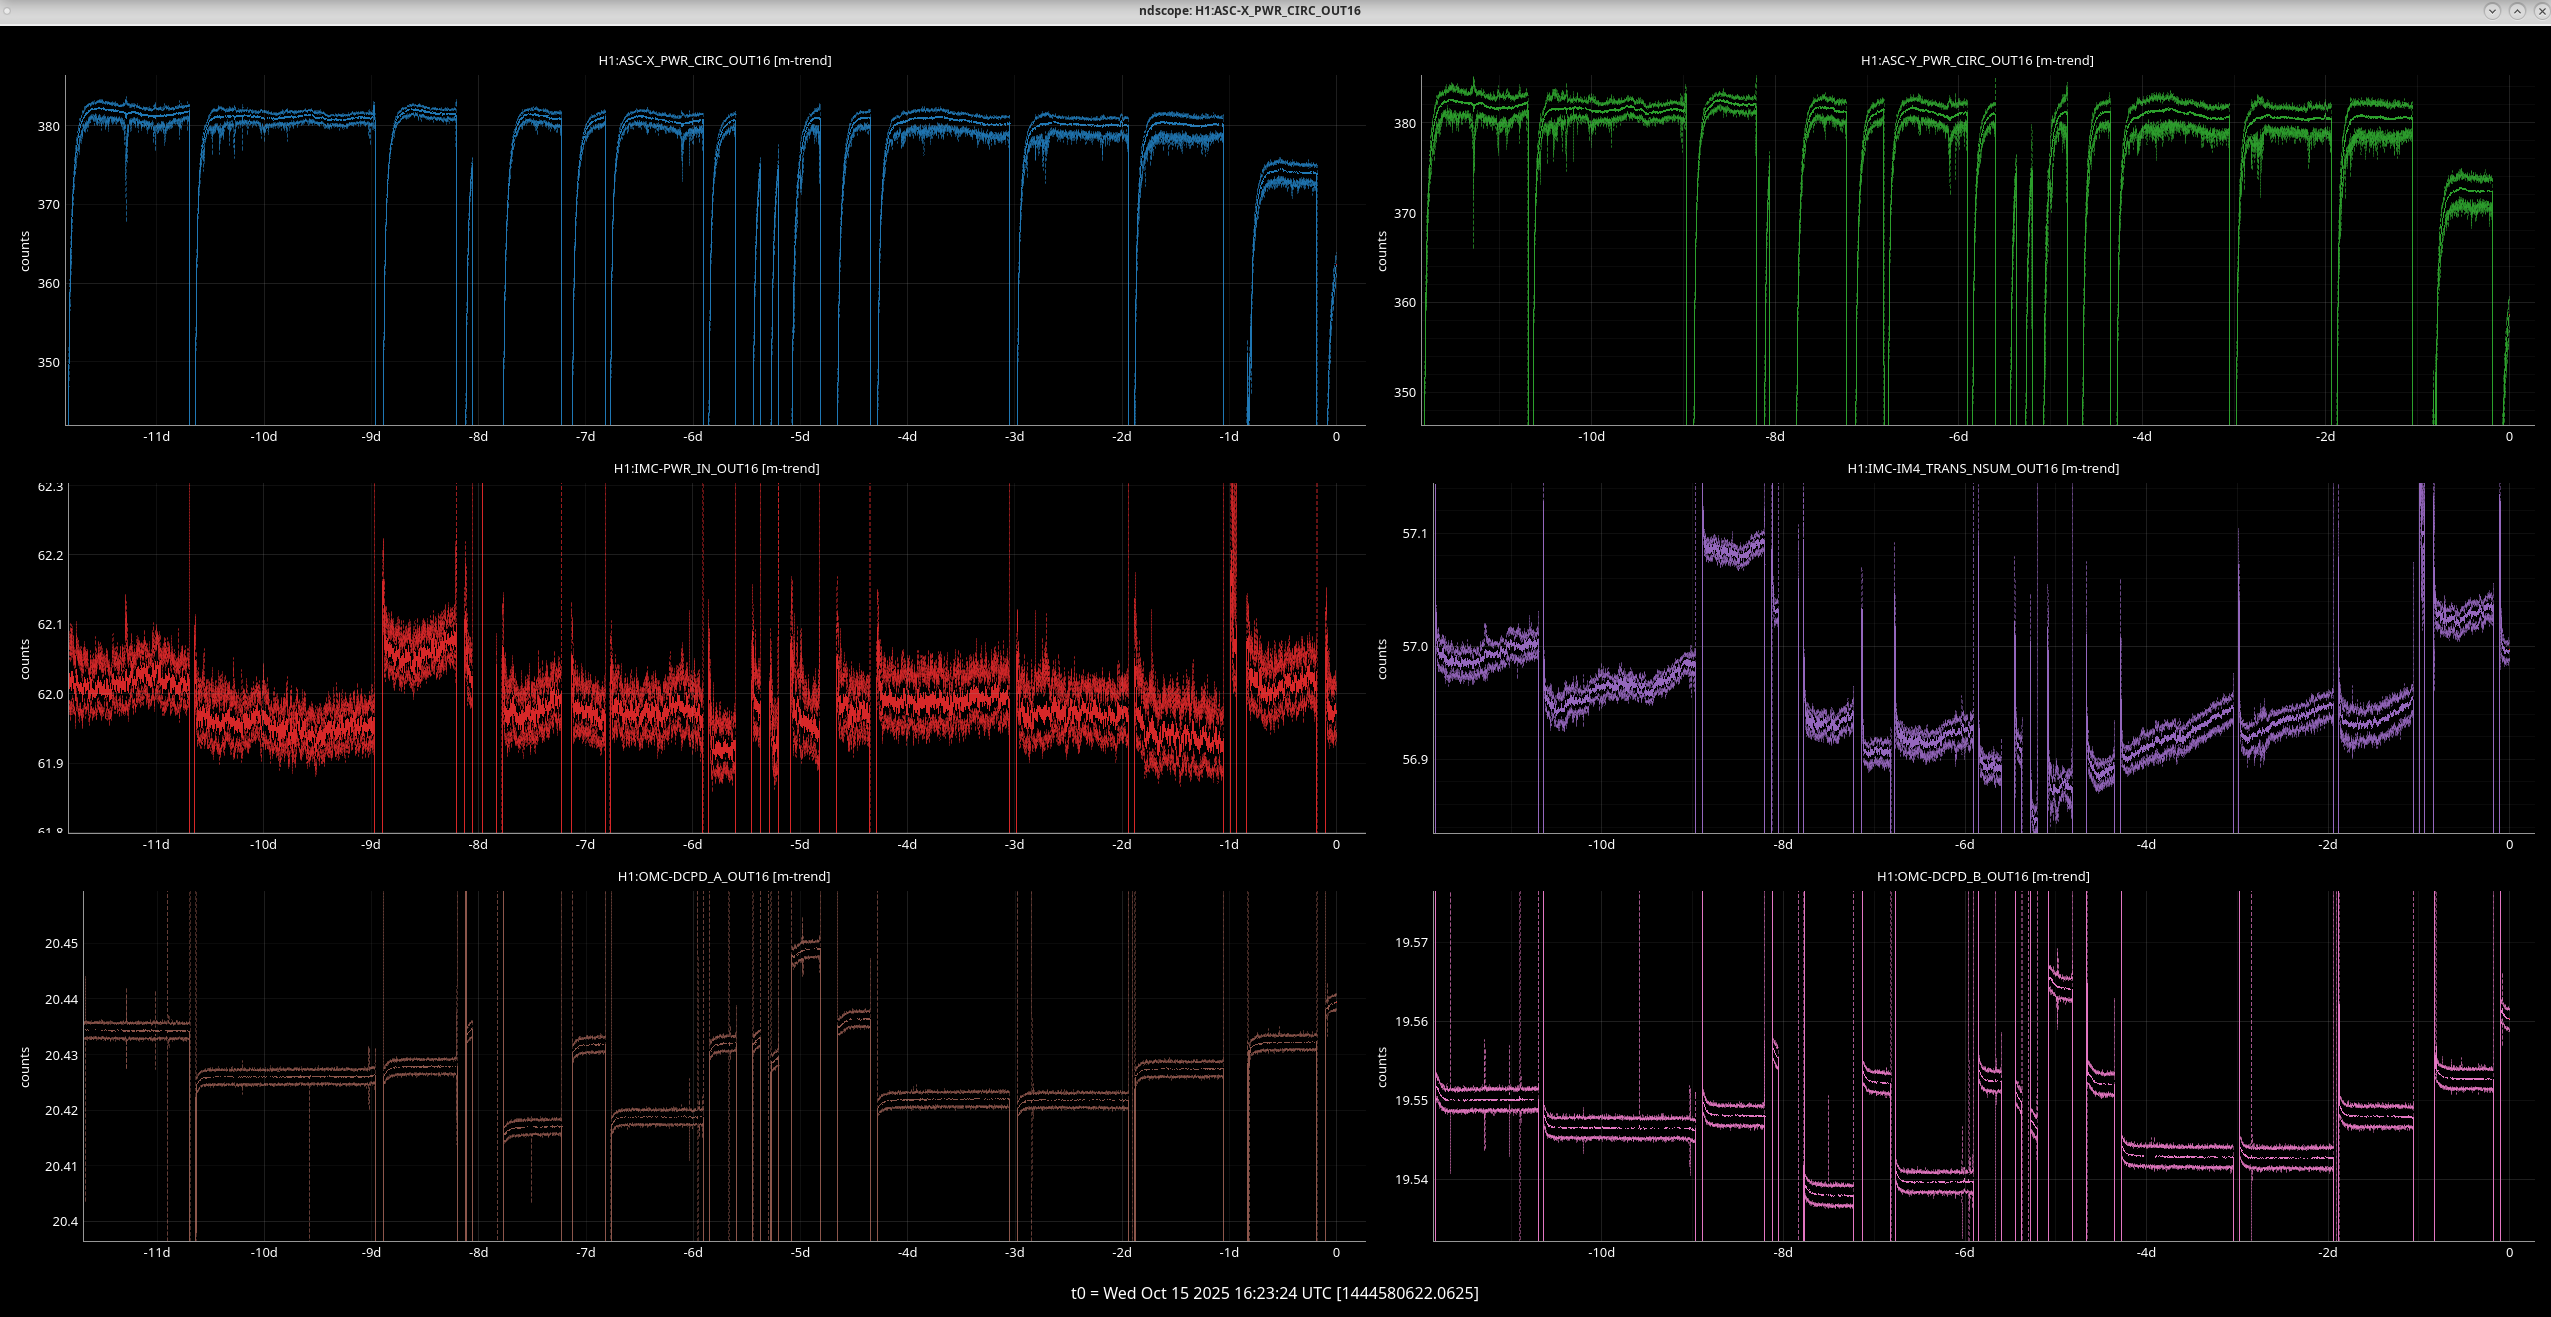Image resolution: width=2551 pixels, height=1317 pixels.
Task: Click the 20.45 y-axis tick on OMC-DCPD_A plot
Action: (61, 944)
